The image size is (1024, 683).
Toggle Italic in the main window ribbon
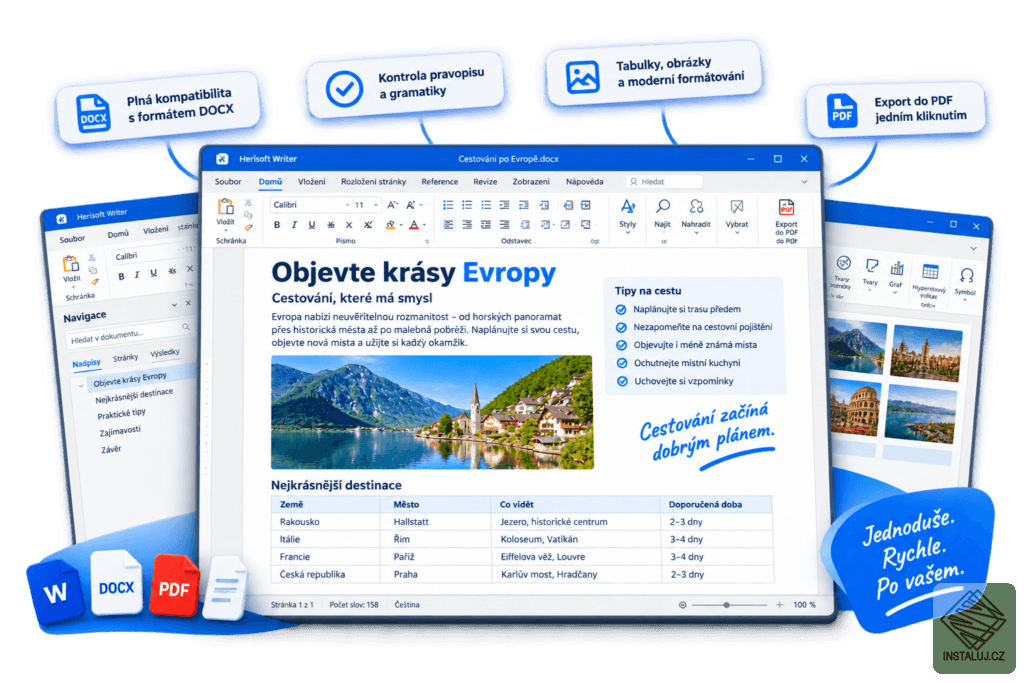click(294, 225)
